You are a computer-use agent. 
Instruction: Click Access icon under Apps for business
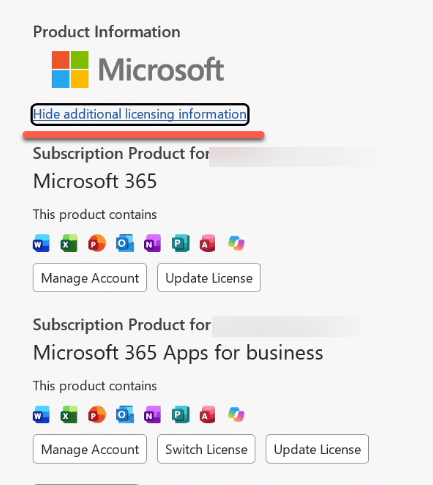pos(208,414)
